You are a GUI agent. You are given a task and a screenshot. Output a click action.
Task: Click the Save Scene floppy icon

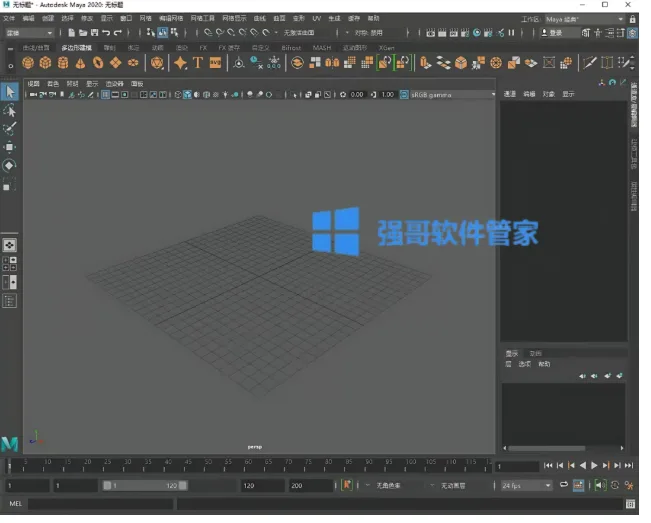pyautogui.click(x=95, y=33)
